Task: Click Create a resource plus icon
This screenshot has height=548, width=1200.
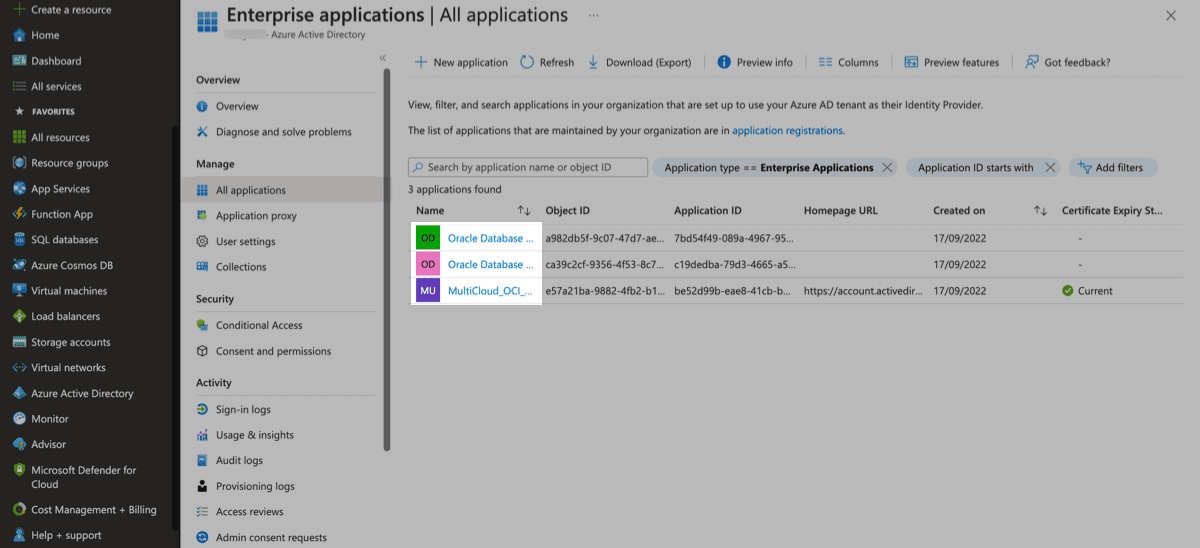Action: tap(19, 10)
